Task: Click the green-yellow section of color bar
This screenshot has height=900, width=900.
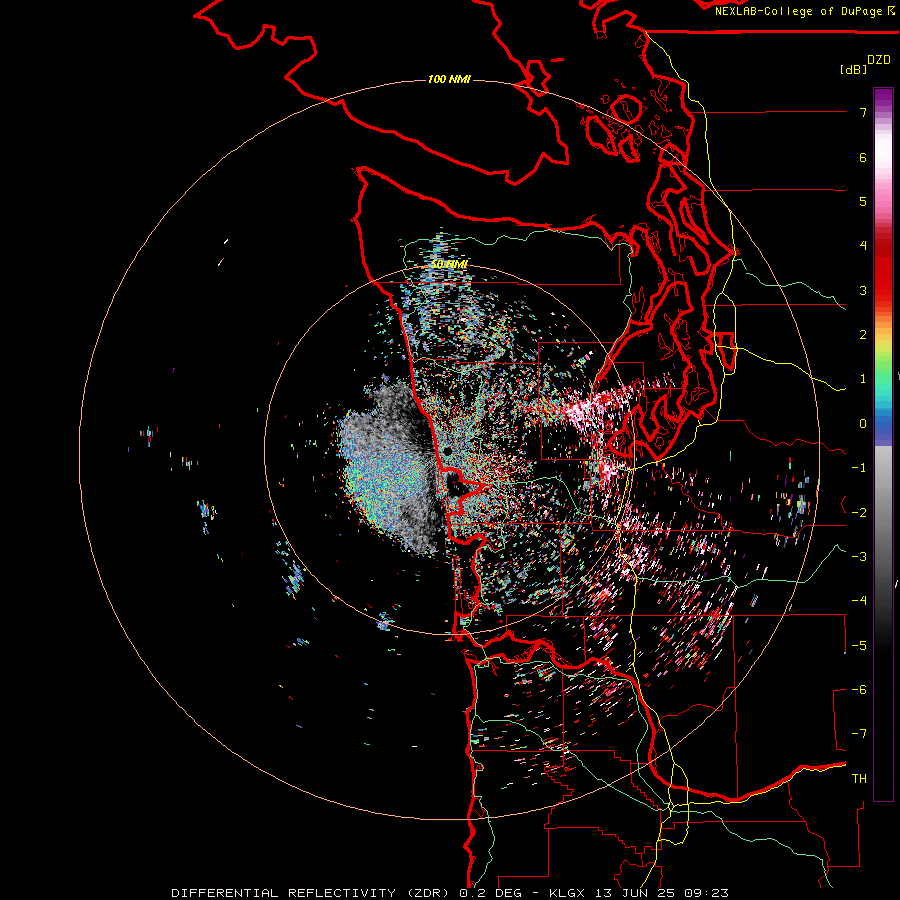Action: (x=883, y=359)
